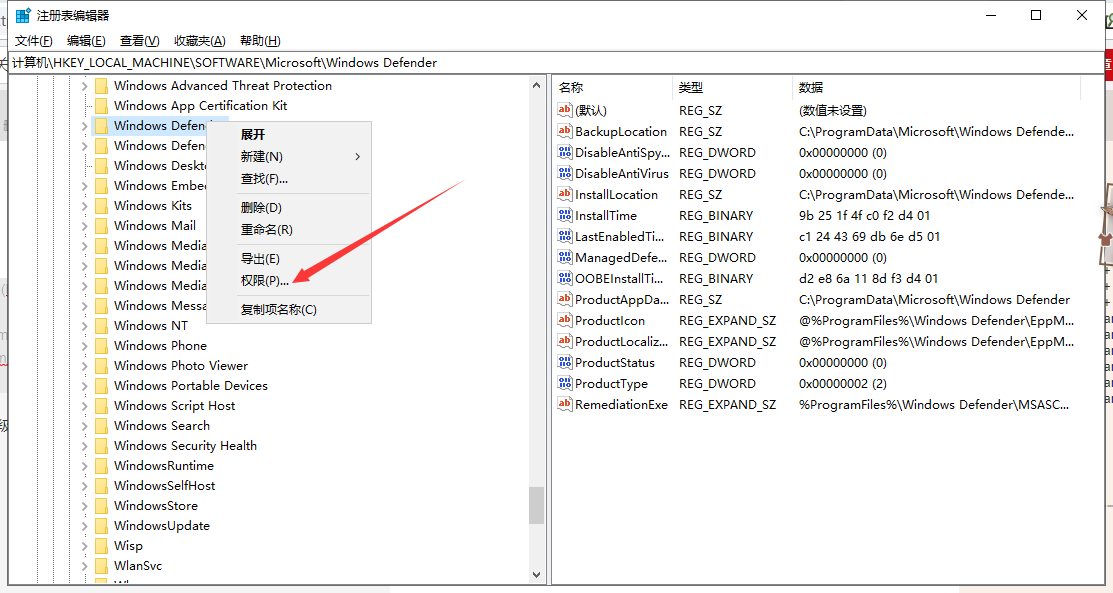Viewport: 1113px width, 593px height.
Task: Open the 新建(N) submenu arrow
Action: (357, 156)
